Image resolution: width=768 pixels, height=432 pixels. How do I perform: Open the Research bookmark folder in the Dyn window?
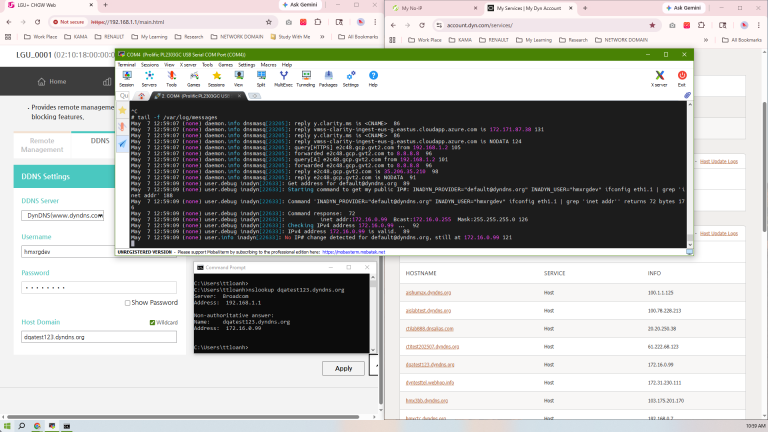[573, 40]
